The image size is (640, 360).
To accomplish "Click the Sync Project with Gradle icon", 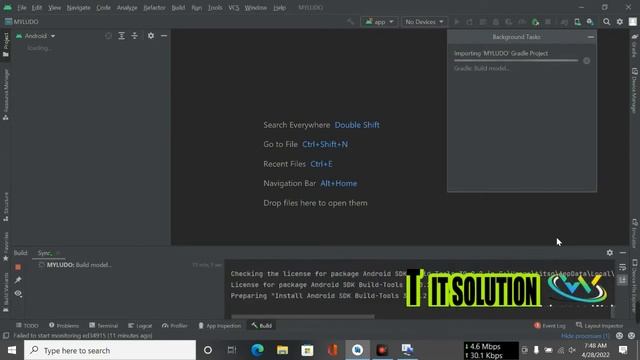I will 564,22.
